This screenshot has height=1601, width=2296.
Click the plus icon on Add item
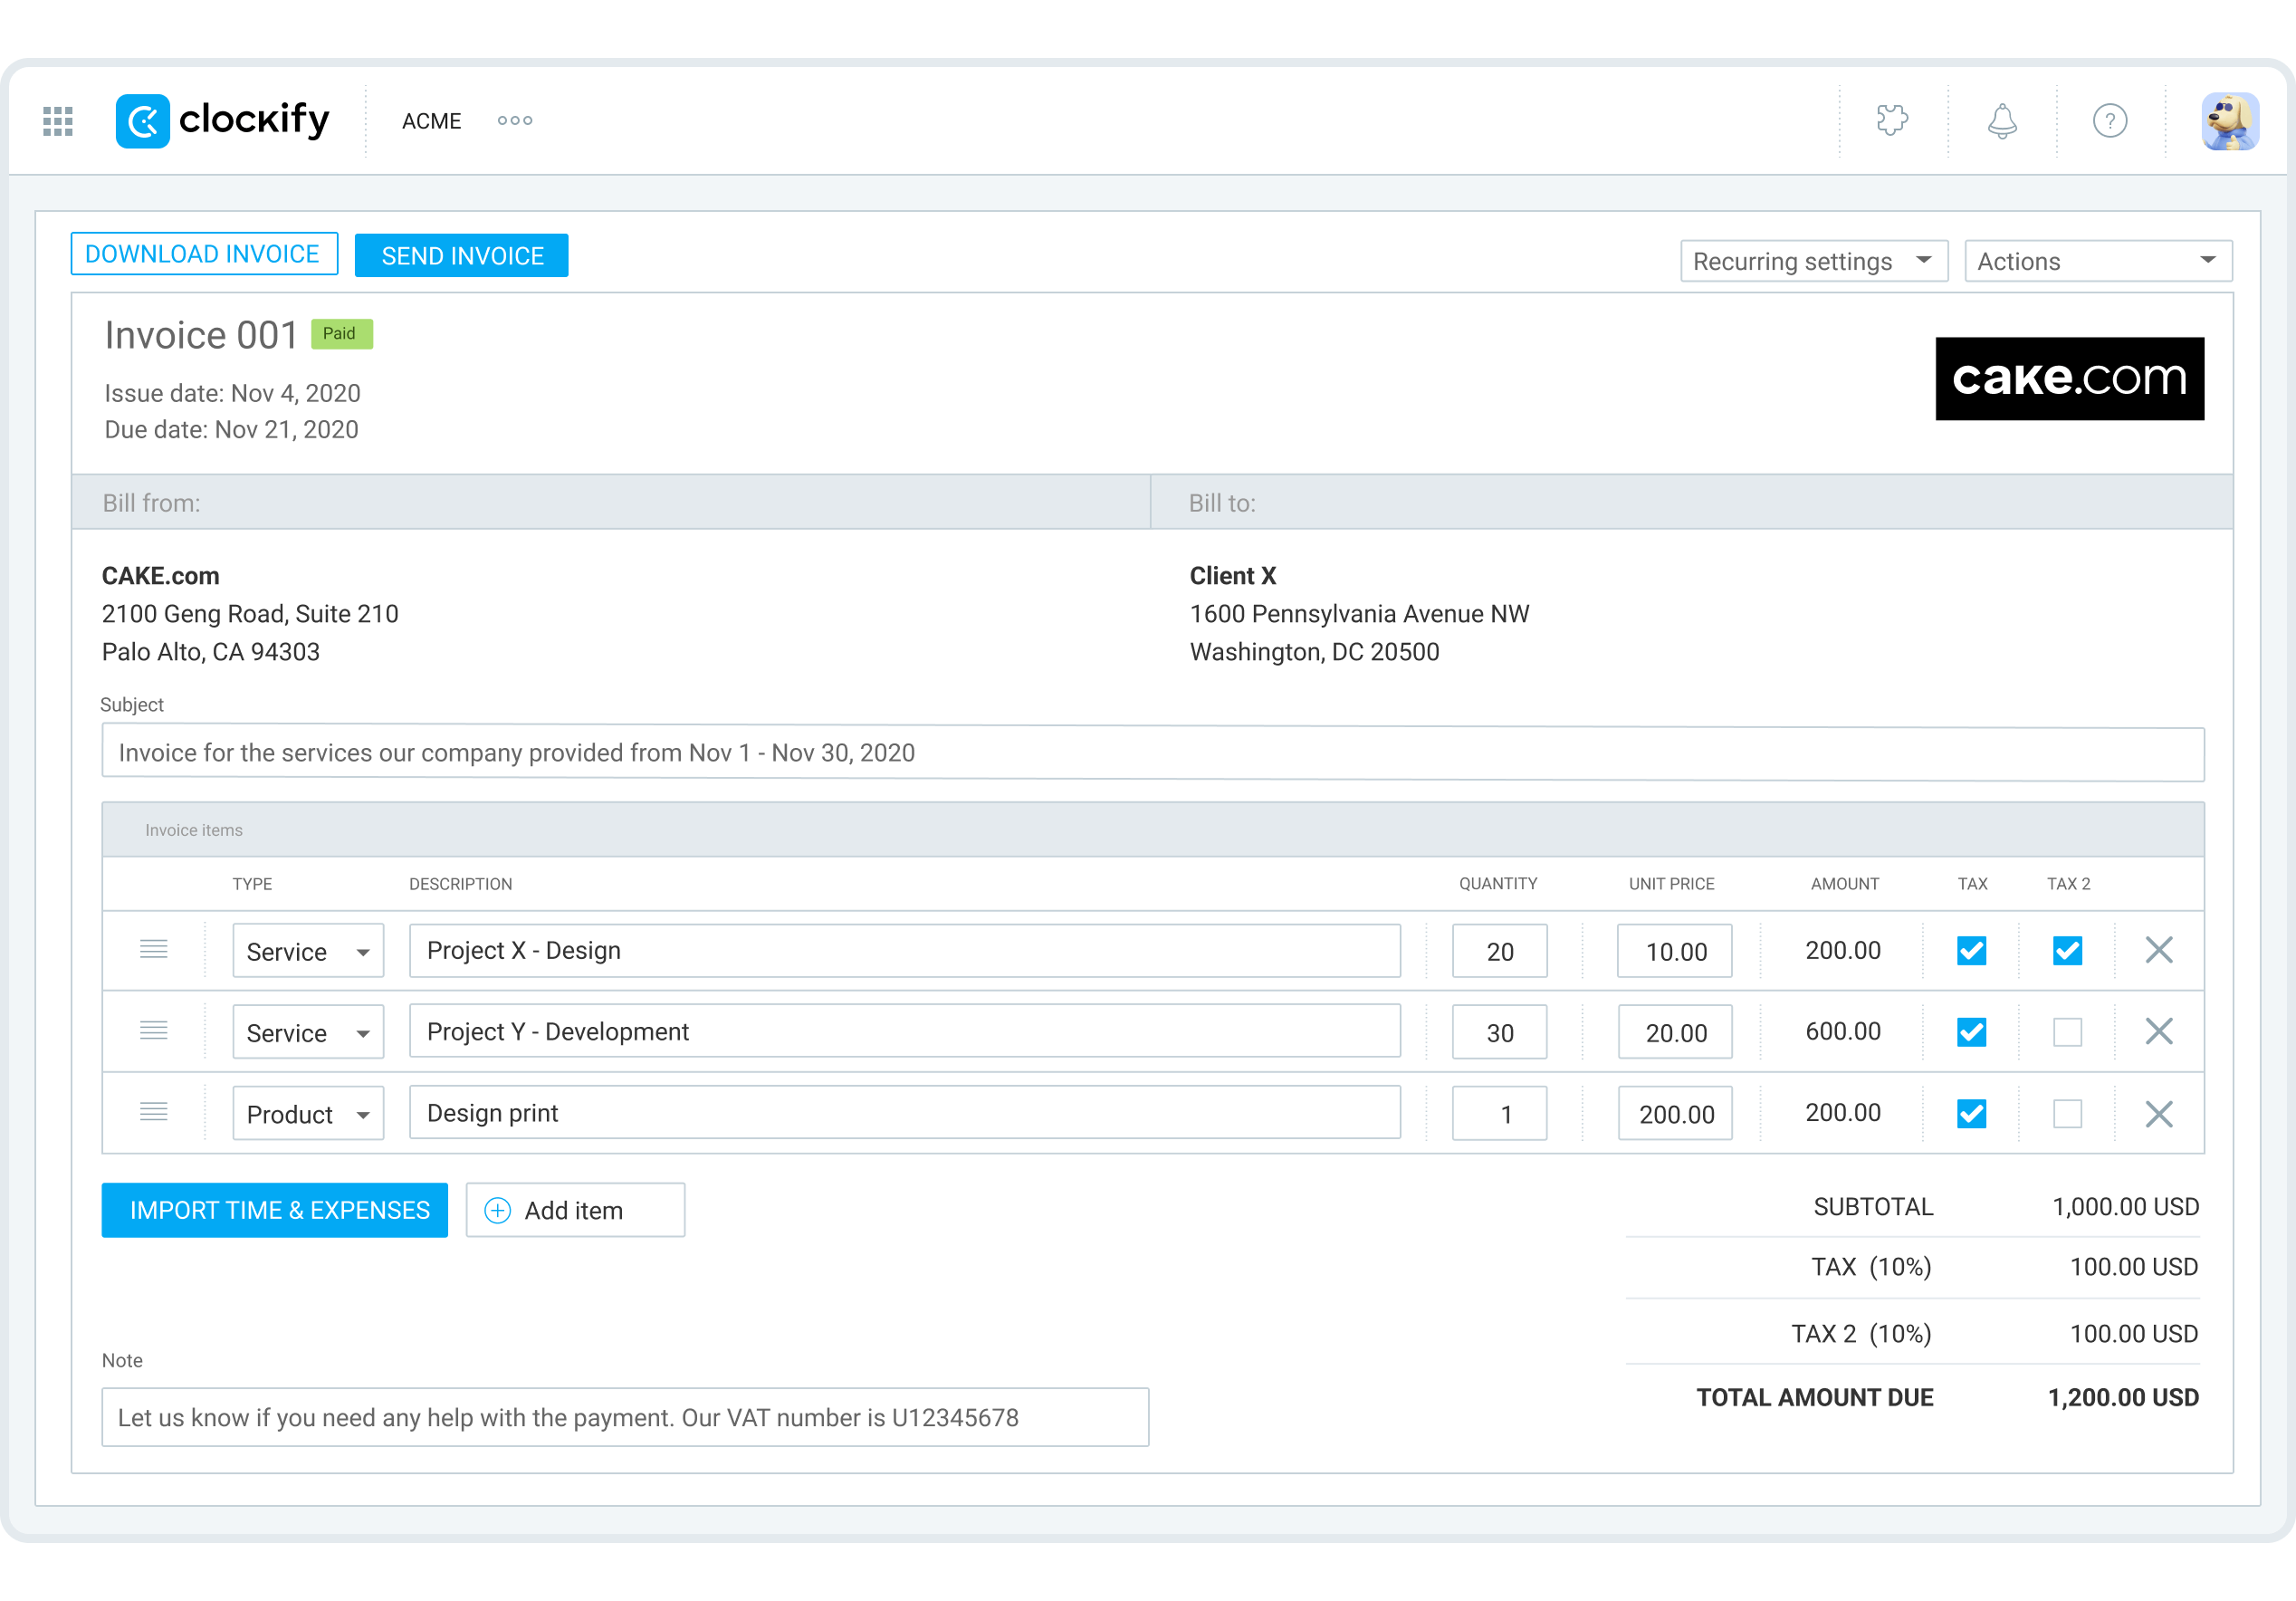pyautogui.click(x=497, y=1210)
